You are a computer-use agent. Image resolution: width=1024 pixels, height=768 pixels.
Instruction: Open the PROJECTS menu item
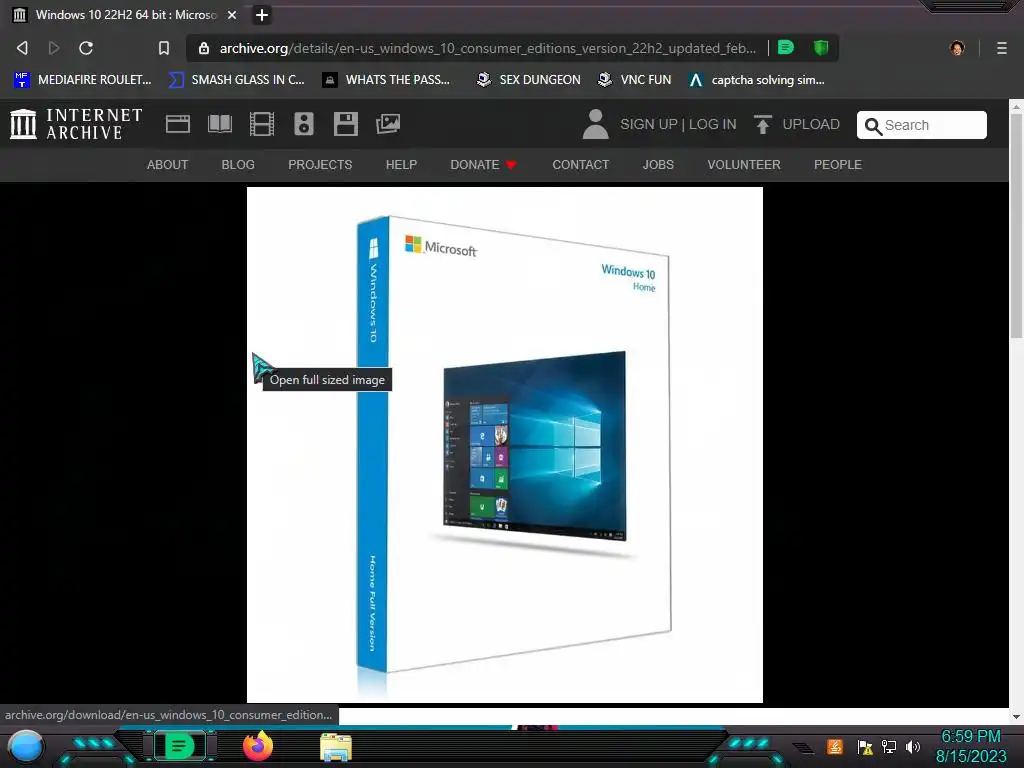[x=320, y=165]
